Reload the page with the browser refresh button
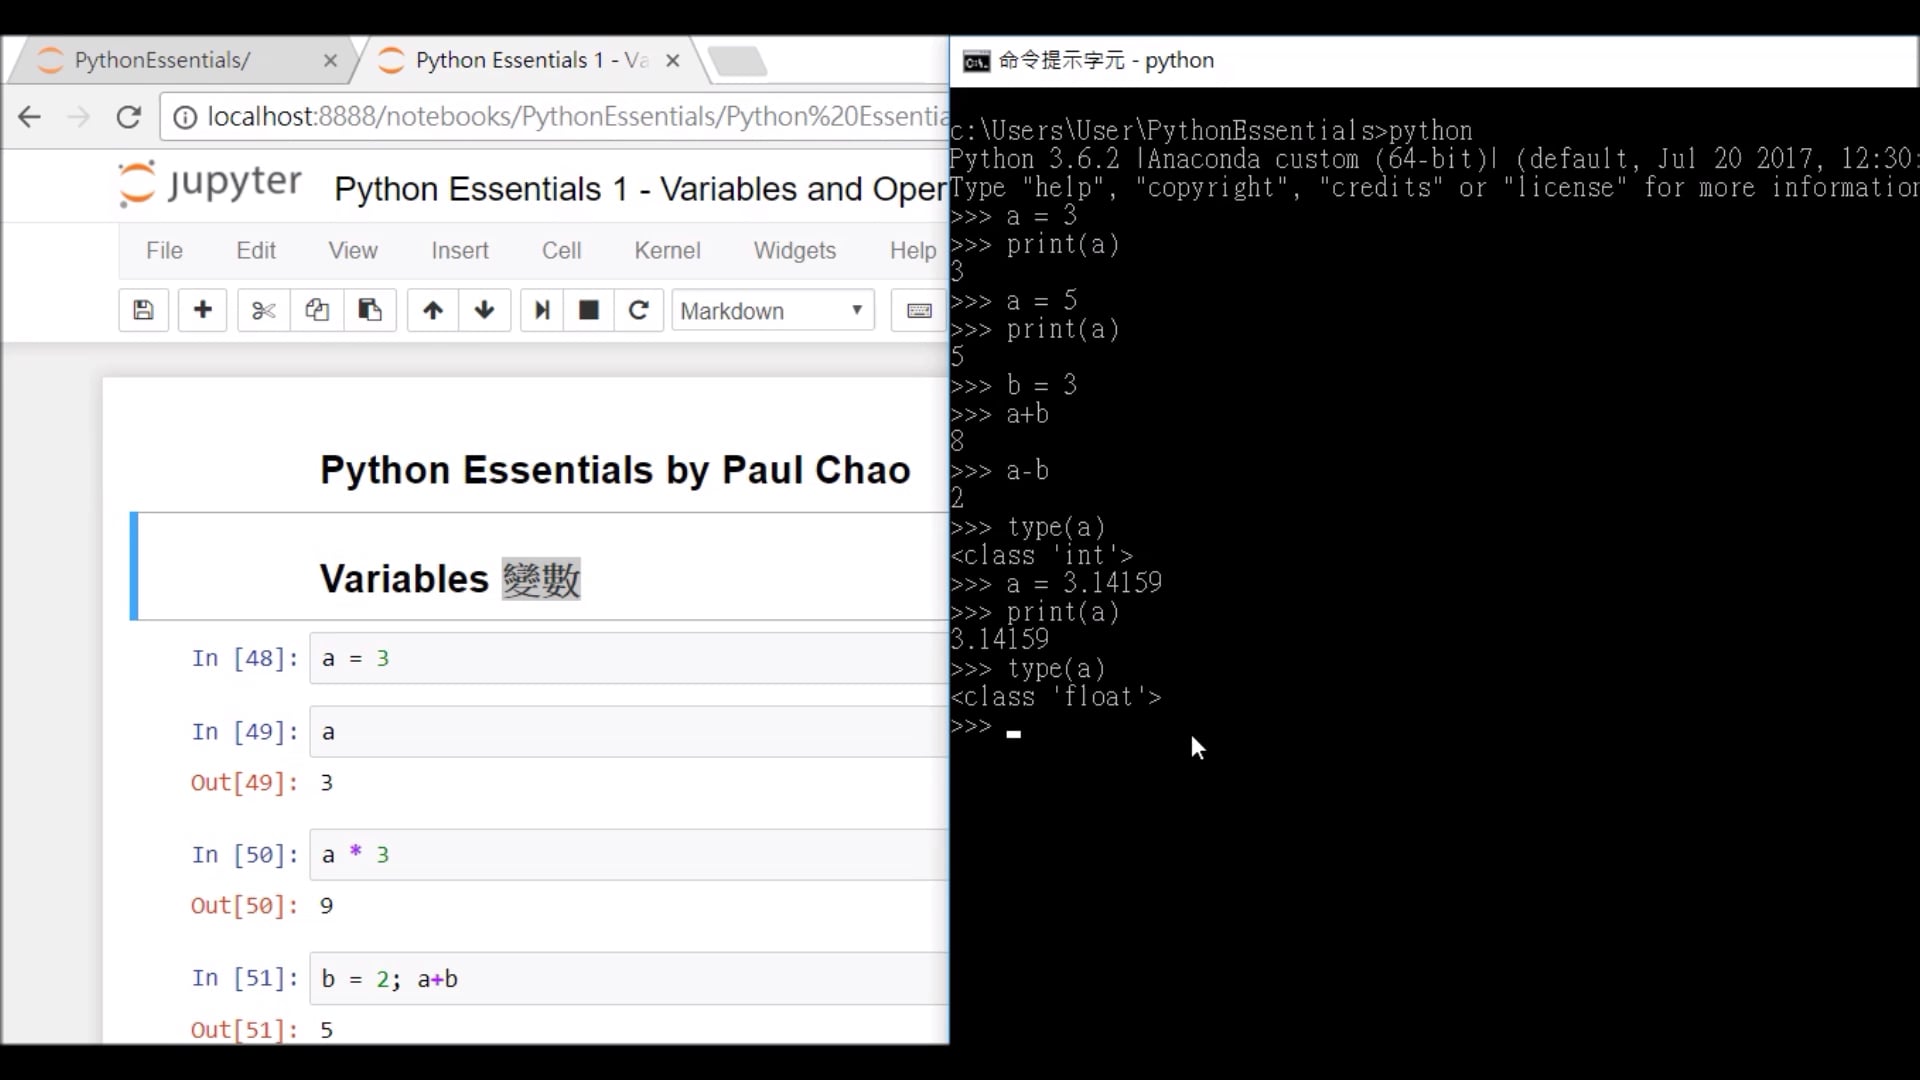Viewport: 1920px width, 1080px height. pos(128,117)
